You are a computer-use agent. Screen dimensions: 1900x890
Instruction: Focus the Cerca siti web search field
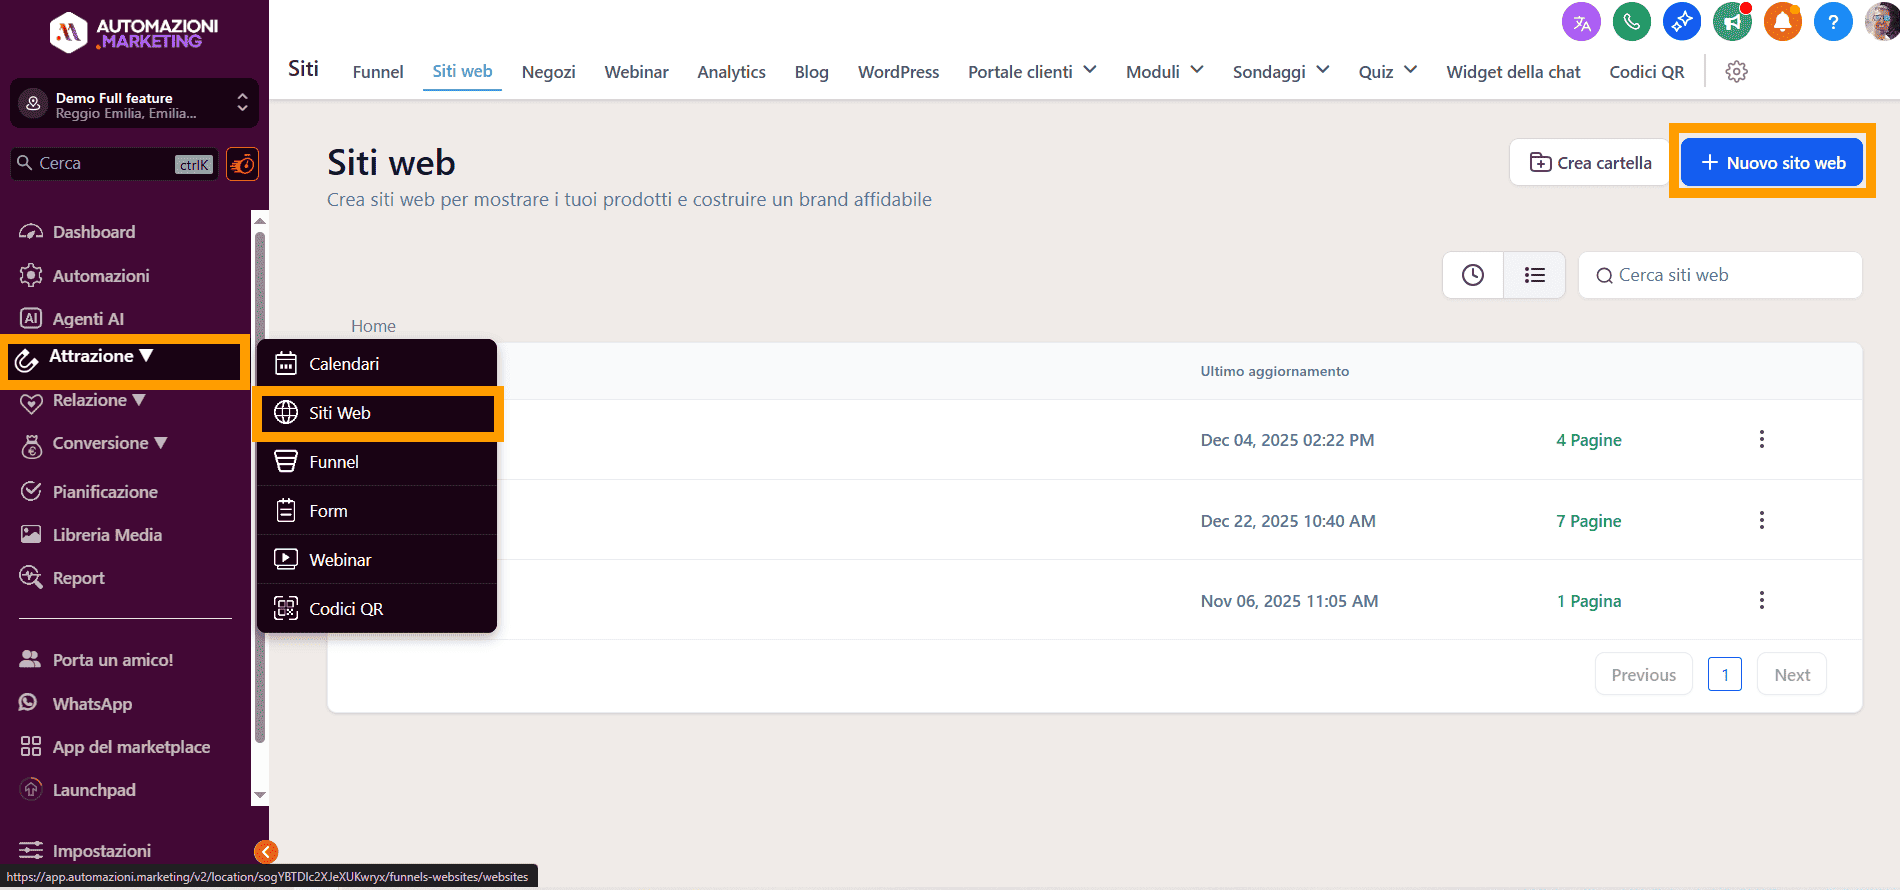(x=1720, y=275)
